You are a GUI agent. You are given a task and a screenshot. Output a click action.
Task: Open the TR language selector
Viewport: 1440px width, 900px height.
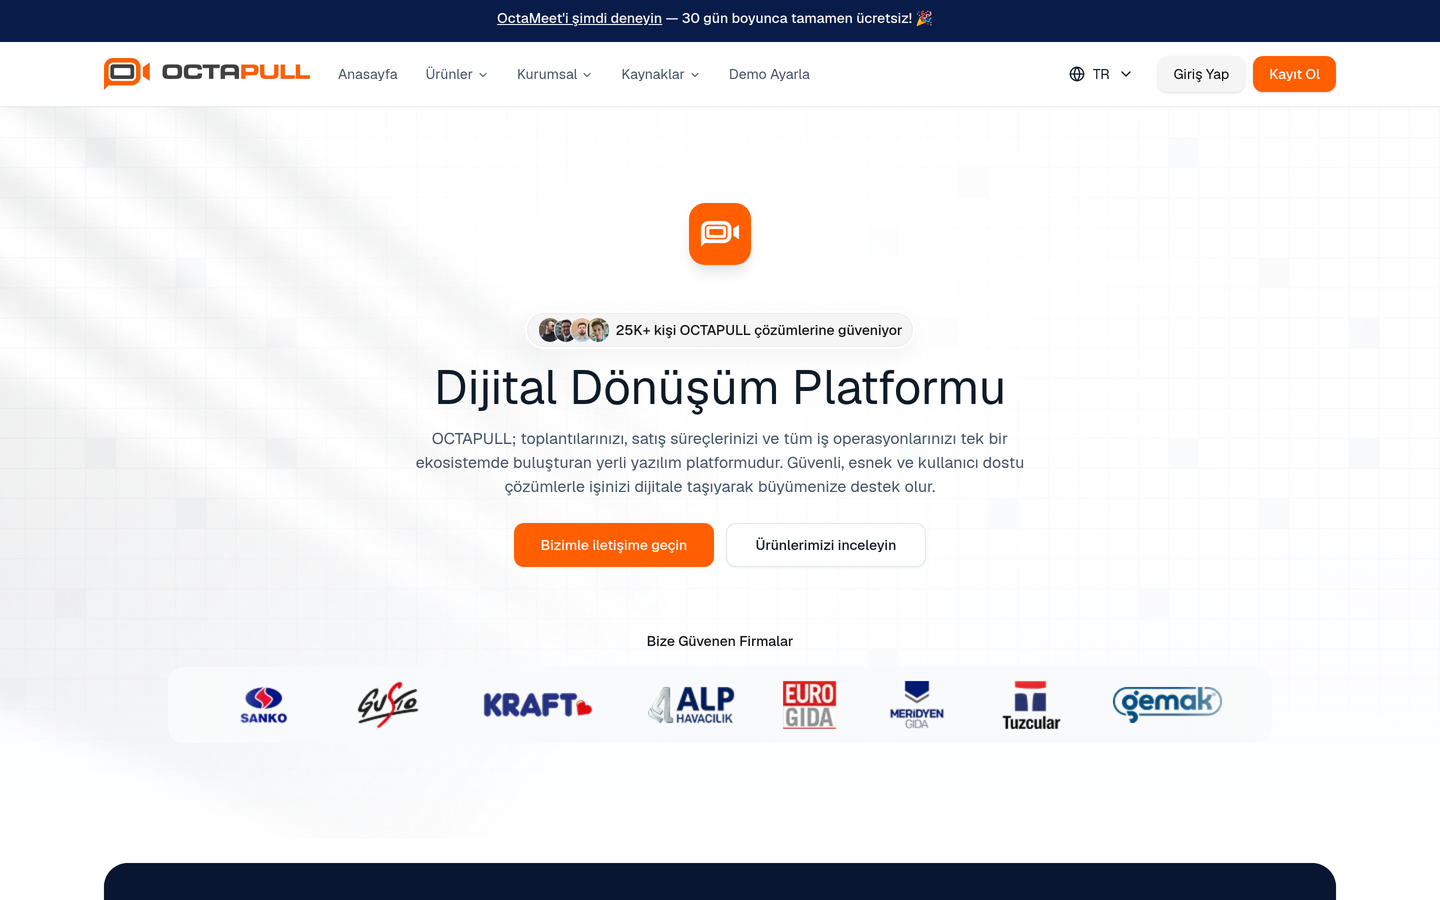click(1101, 74)
